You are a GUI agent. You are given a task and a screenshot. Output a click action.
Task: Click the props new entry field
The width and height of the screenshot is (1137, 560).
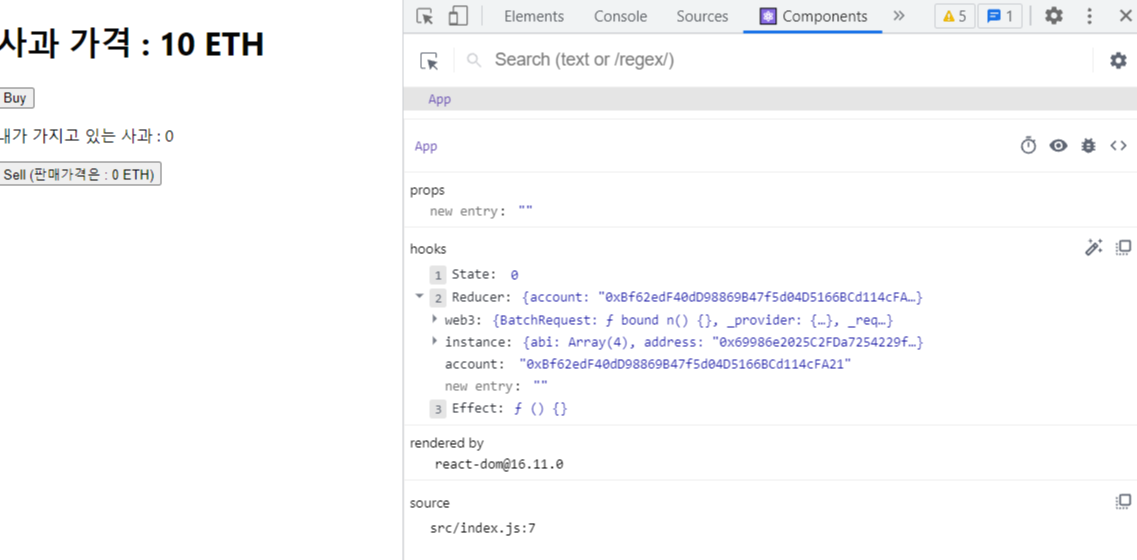526,211
